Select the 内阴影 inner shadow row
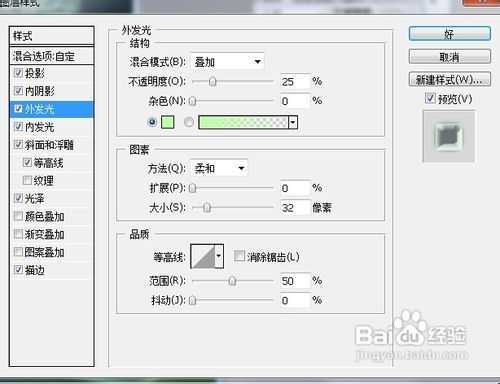Screen dimensions: 500x384 point(52,91)
